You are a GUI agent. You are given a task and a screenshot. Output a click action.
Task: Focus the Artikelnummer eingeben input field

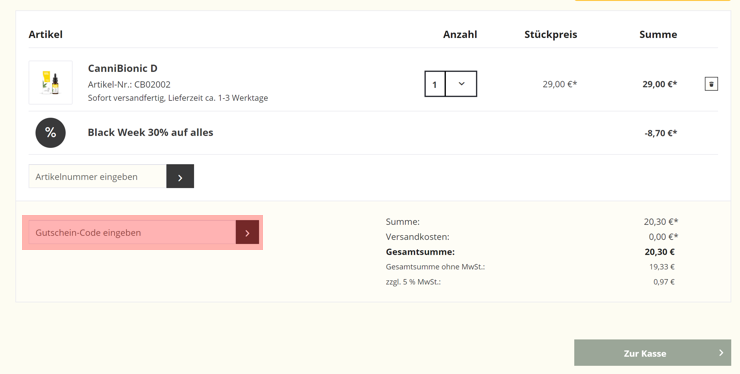[97, 176]
